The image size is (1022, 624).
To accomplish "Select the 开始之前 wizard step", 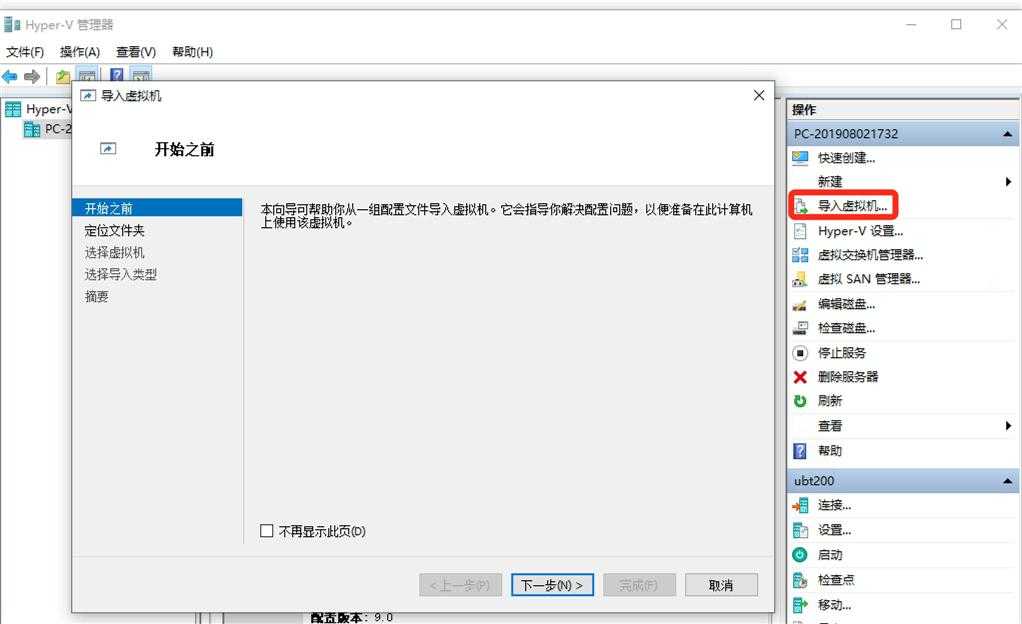I will [x=157, y=208].
